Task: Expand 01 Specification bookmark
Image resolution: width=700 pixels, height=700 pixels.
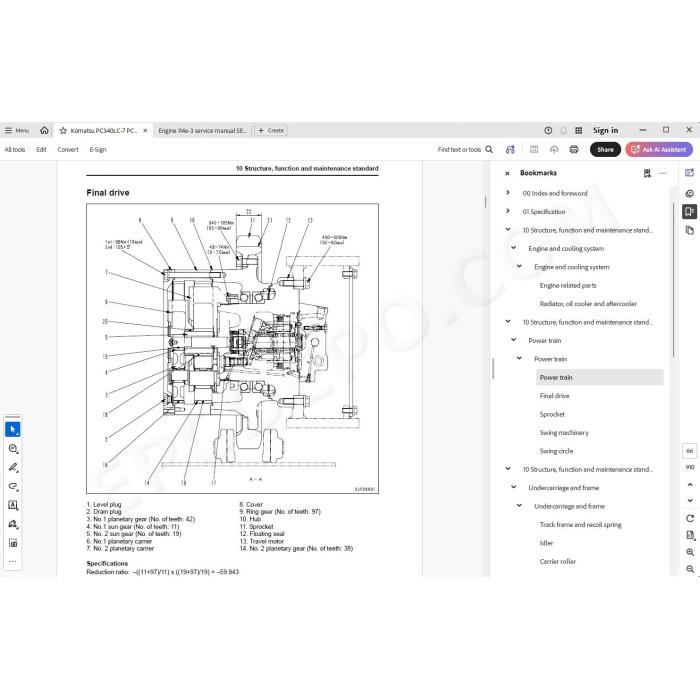Action: (508, 211)
